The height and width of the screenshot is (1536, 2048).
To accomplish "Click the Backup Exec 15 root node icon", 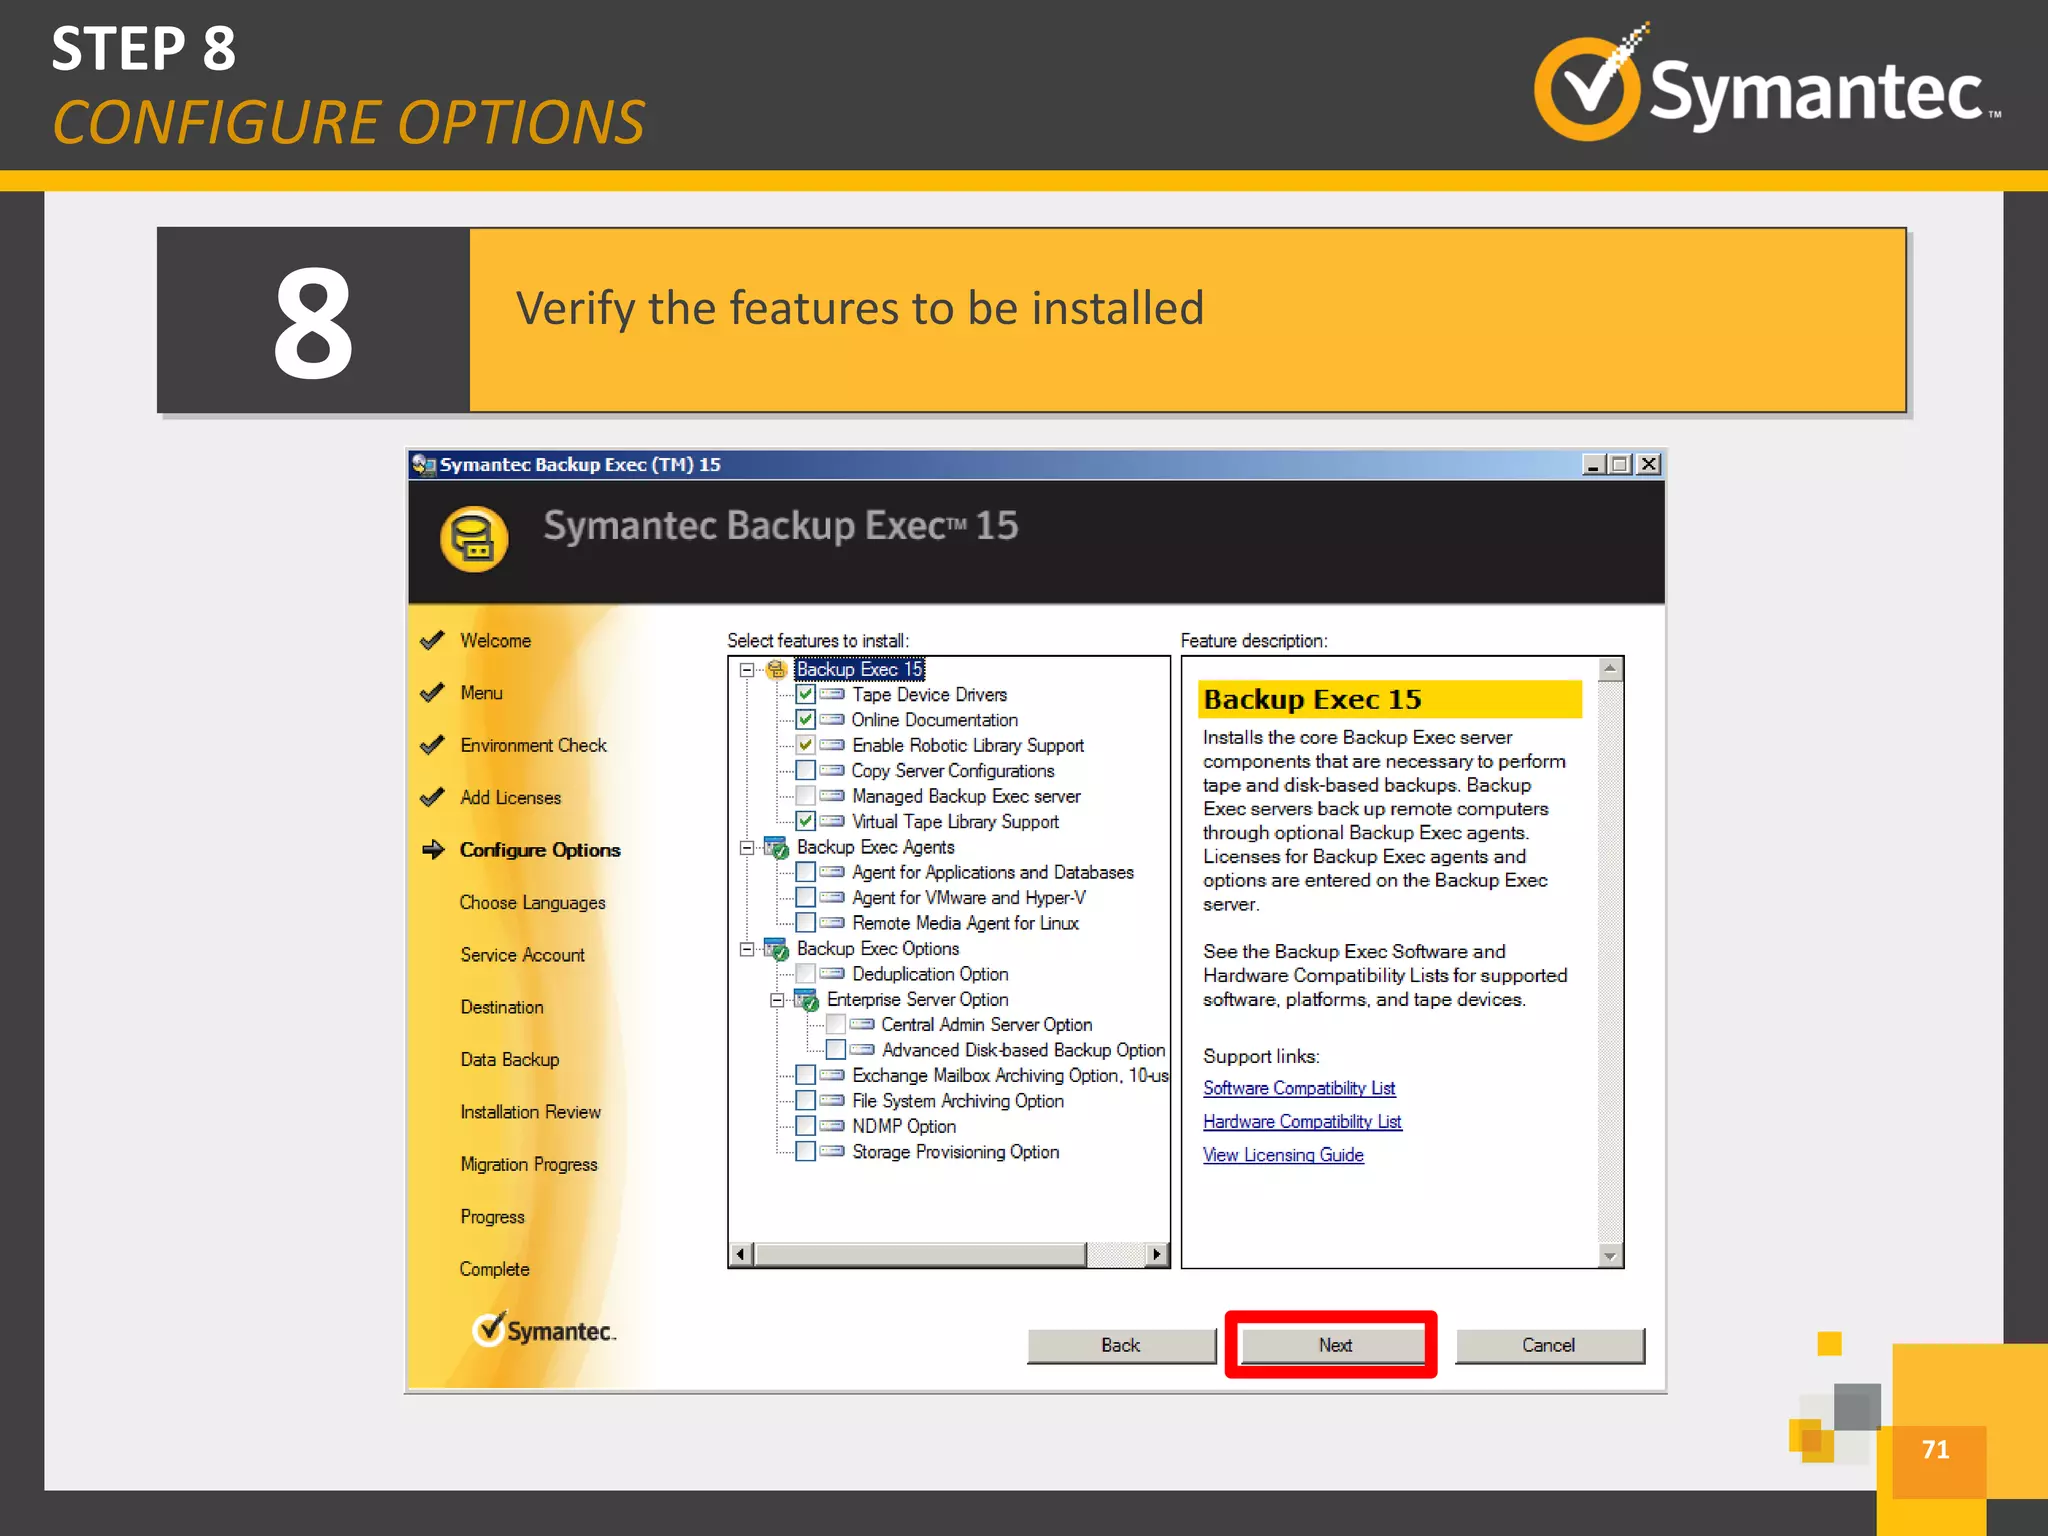I will point(776,669).
